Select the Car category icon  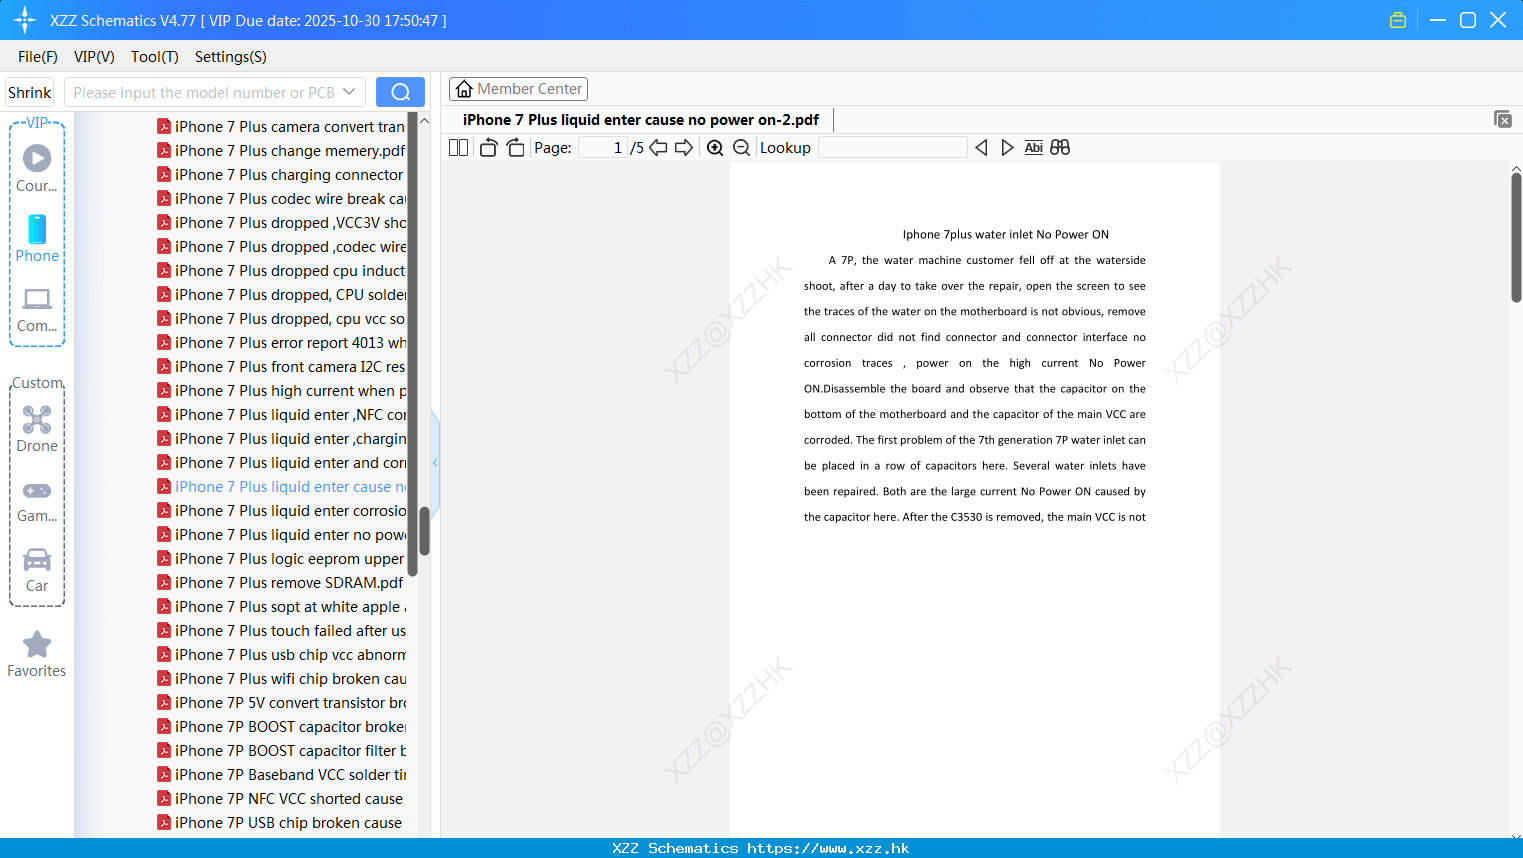click(37, 570)
